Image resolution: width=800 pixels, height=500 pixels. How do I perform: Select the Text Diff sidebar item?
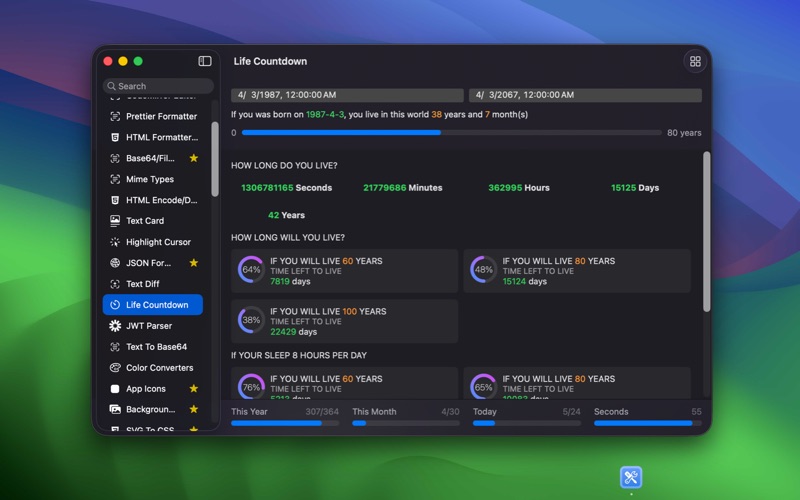[142, 284]
